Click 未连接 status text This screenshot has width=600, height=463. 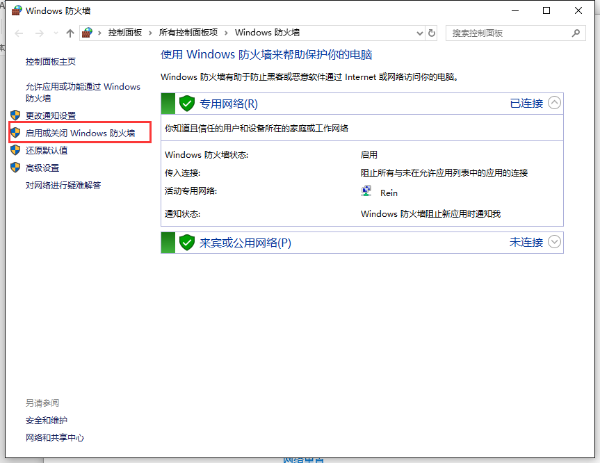point(527,242)
